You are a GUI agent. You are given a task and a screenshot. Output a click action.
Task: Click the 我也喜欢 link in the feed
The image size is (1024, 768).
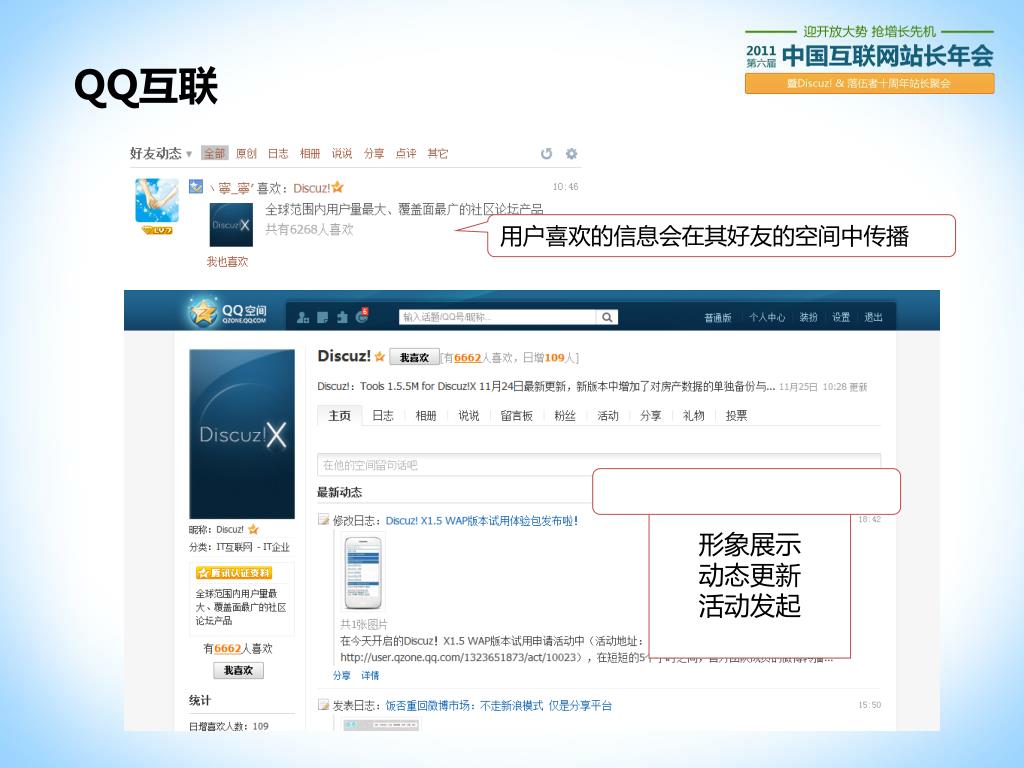click(227, 261)
